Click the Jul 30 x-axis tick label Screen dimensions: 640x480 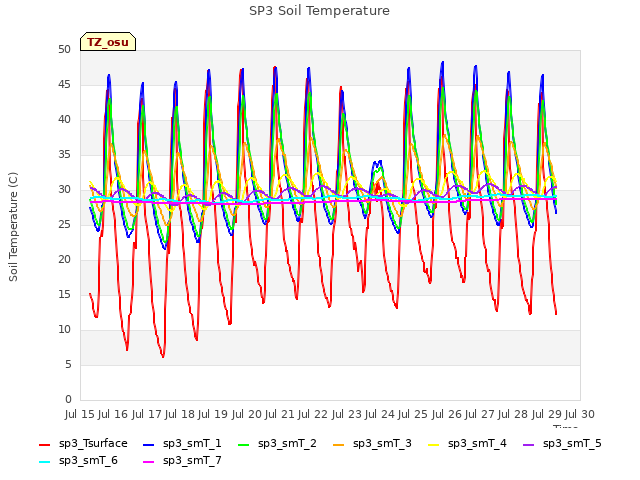coord(580,414)
